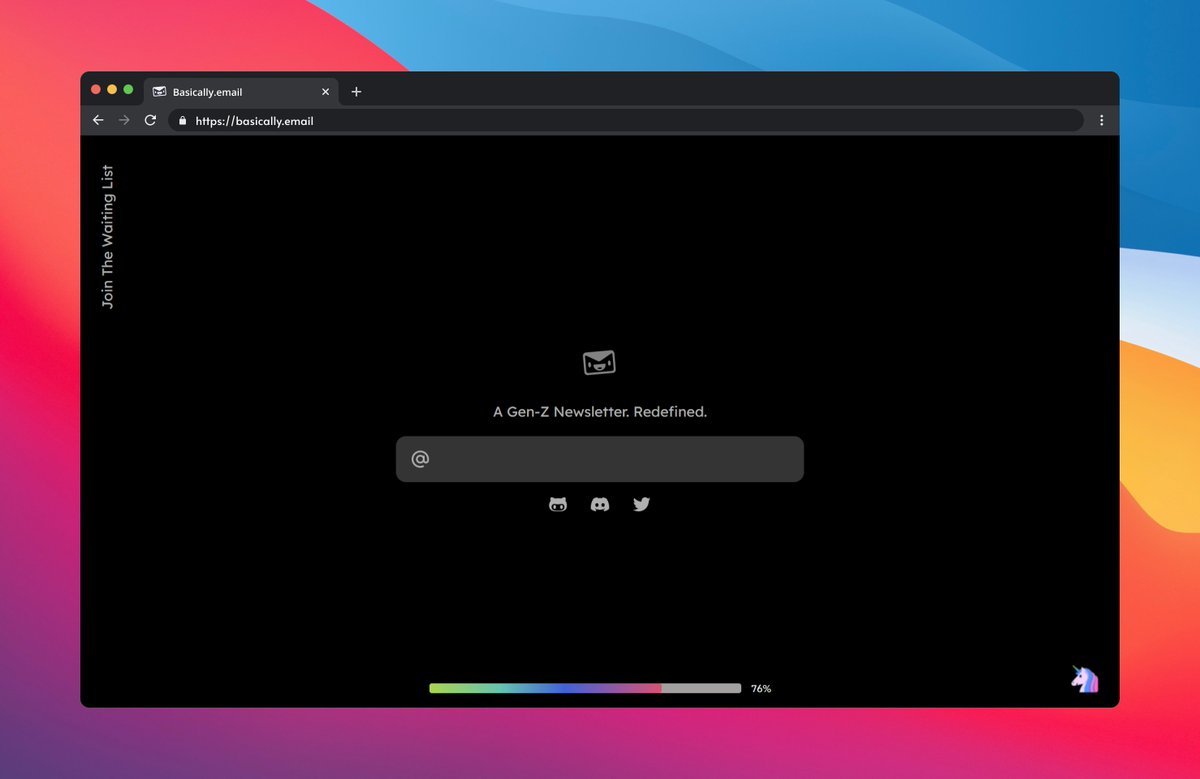Viewport: 1200px width, 779px height.
Task: Open the Discord icon link
Action: (600, 505)
